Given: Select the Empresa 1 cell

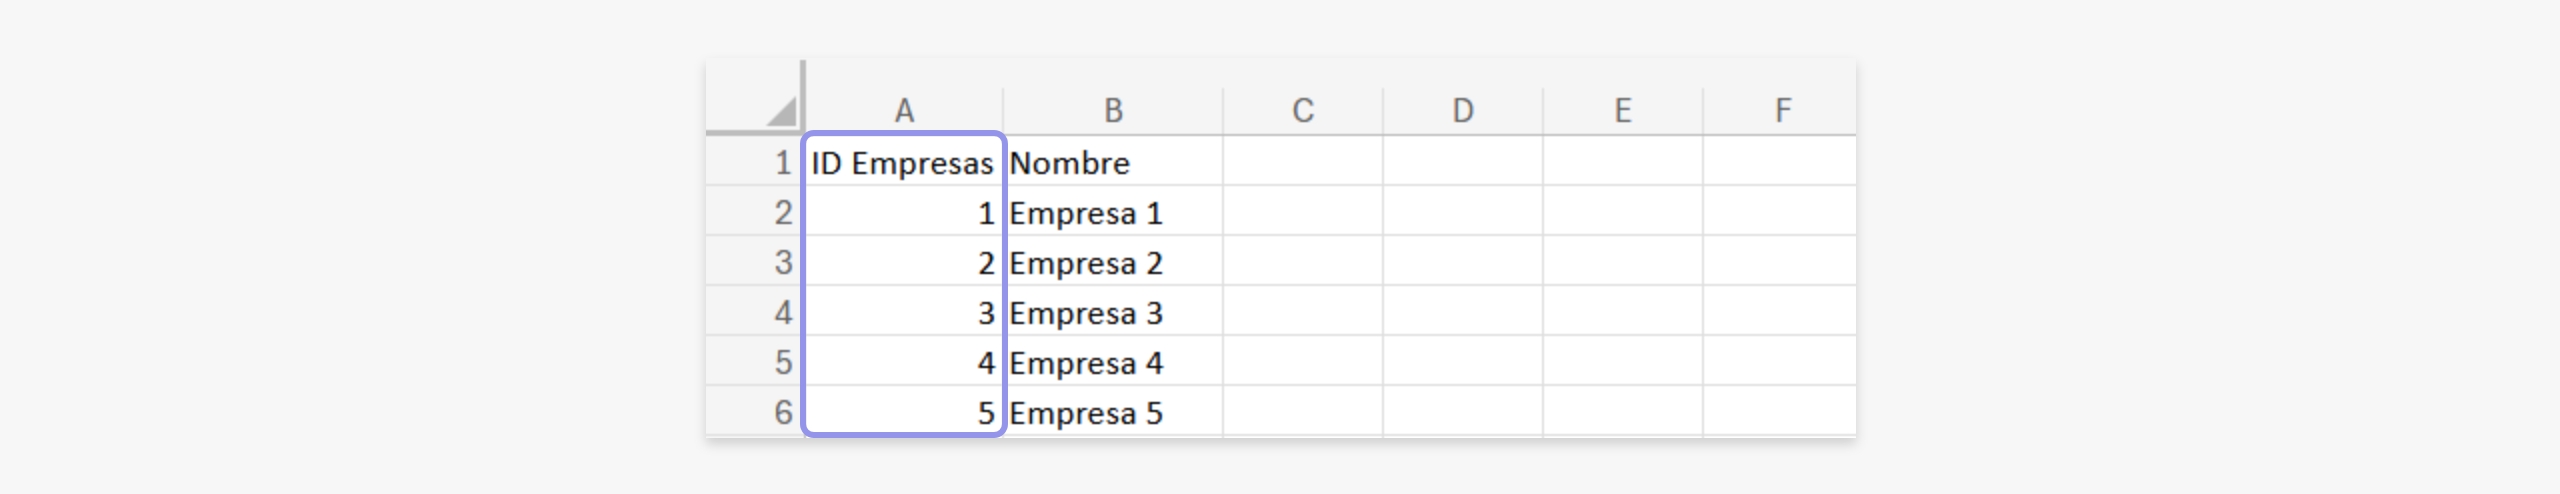Looking at the screenshot, I should [x=1113, y=211].
